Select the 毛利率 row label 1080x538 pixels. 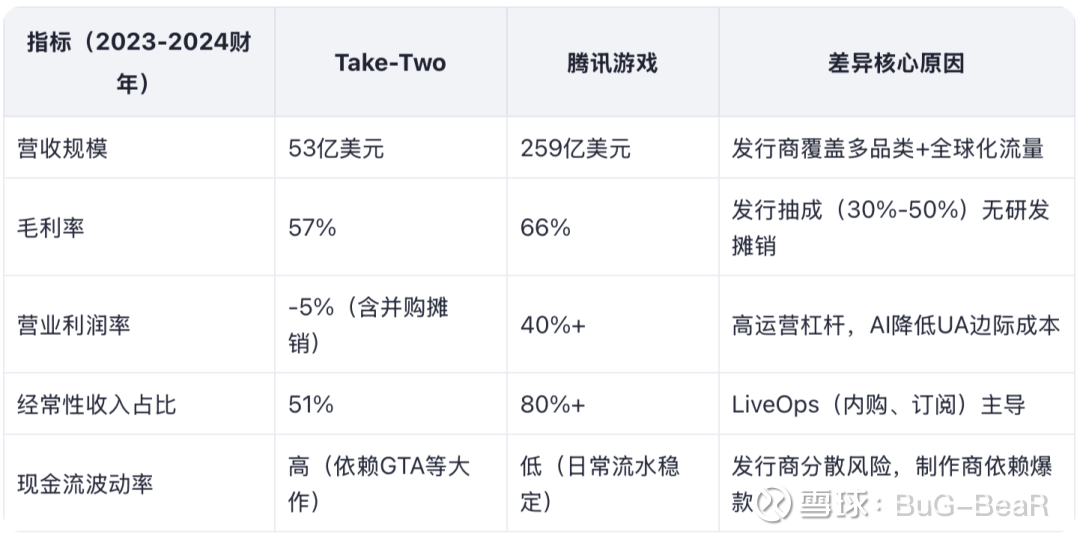[x=51, y=227]
